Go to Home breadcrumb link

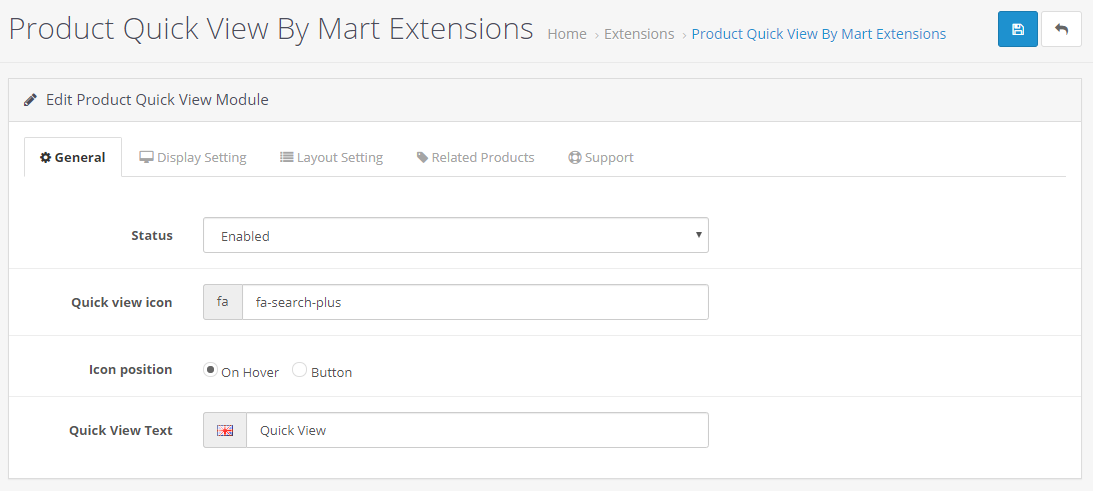(x=567, y=34)
